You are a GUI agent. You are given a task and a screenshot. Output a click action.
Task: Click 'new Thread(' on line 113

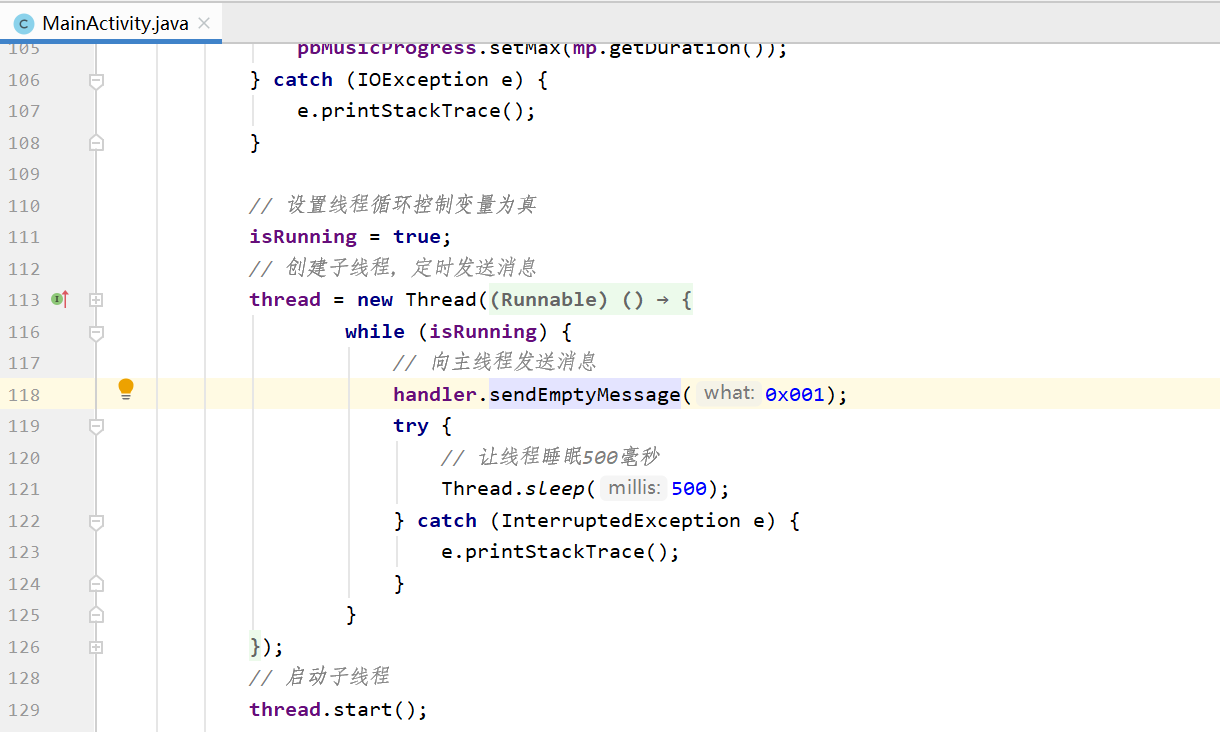pos(423,300)
